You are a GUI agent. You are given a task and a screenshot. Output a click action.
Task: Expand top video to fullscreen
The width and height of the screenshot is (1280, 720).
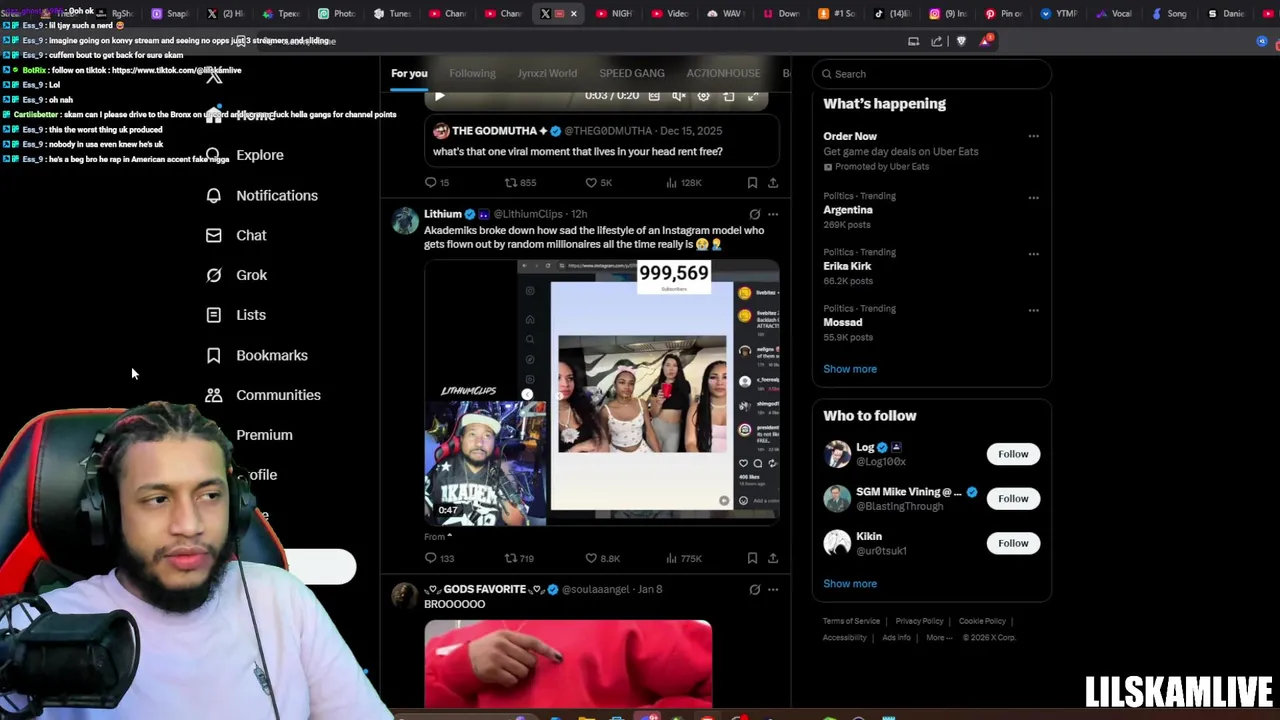(x=753, y=96)
